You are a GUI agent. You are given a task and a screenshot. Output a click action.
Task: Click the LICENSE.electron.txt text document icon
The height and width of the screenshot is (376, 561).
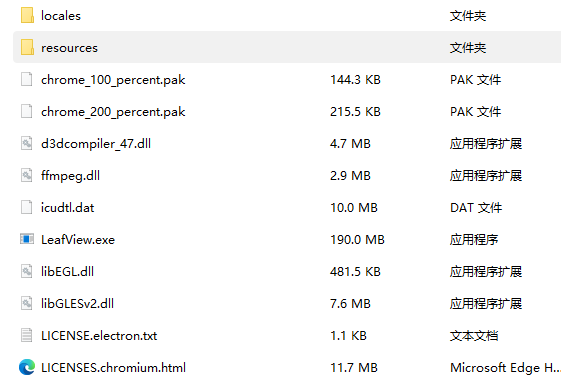(26, 335)
